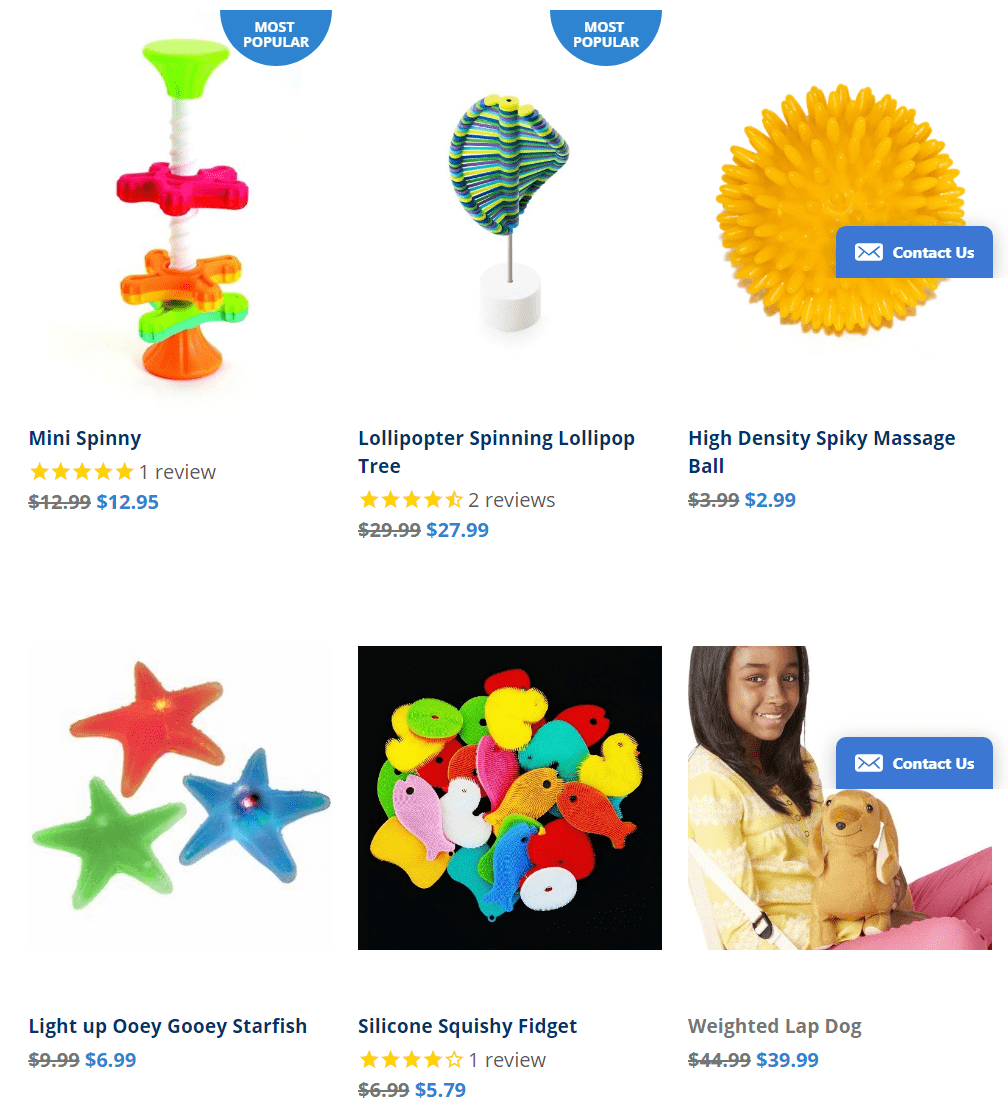Screen dimensions: 1008x1111
Task: Open the Light up Ooey Gooey Starfish link
Action: click(x=168, y=1027)
